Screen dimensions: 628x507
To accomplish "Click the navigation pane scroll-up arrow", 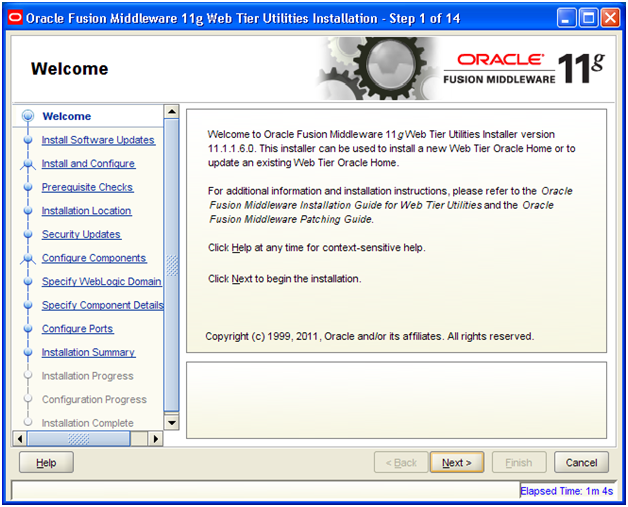I will (x=172, y=111).
